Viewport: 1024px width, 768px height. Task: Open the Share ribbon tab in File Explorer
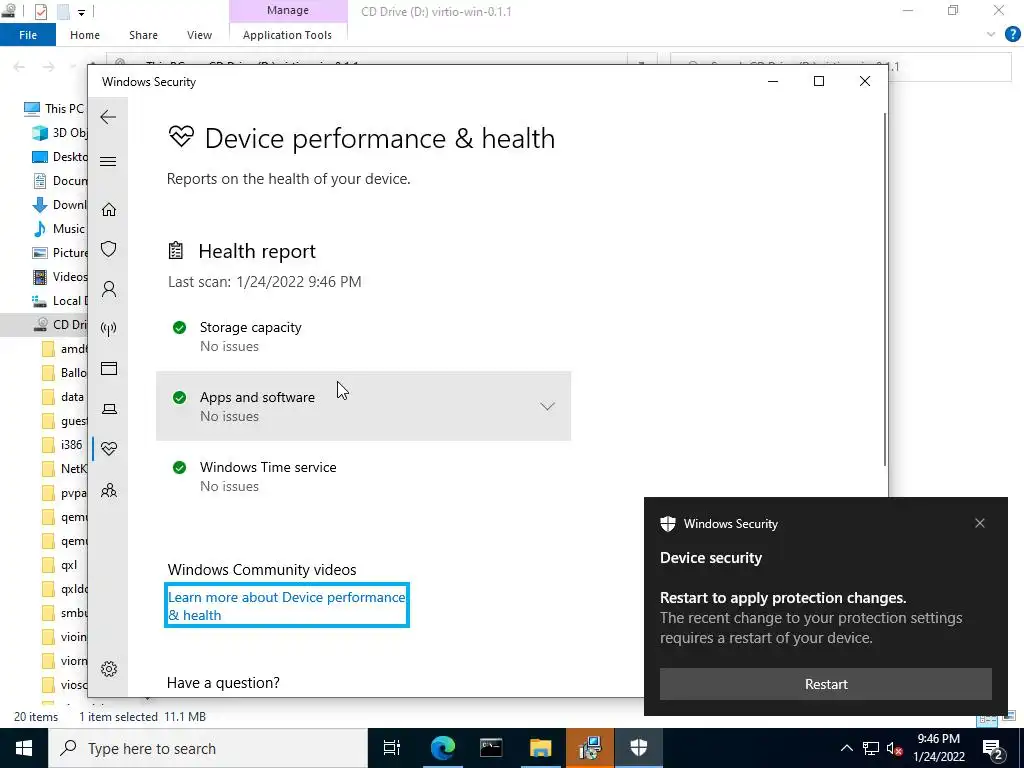[x=143, y=35]
